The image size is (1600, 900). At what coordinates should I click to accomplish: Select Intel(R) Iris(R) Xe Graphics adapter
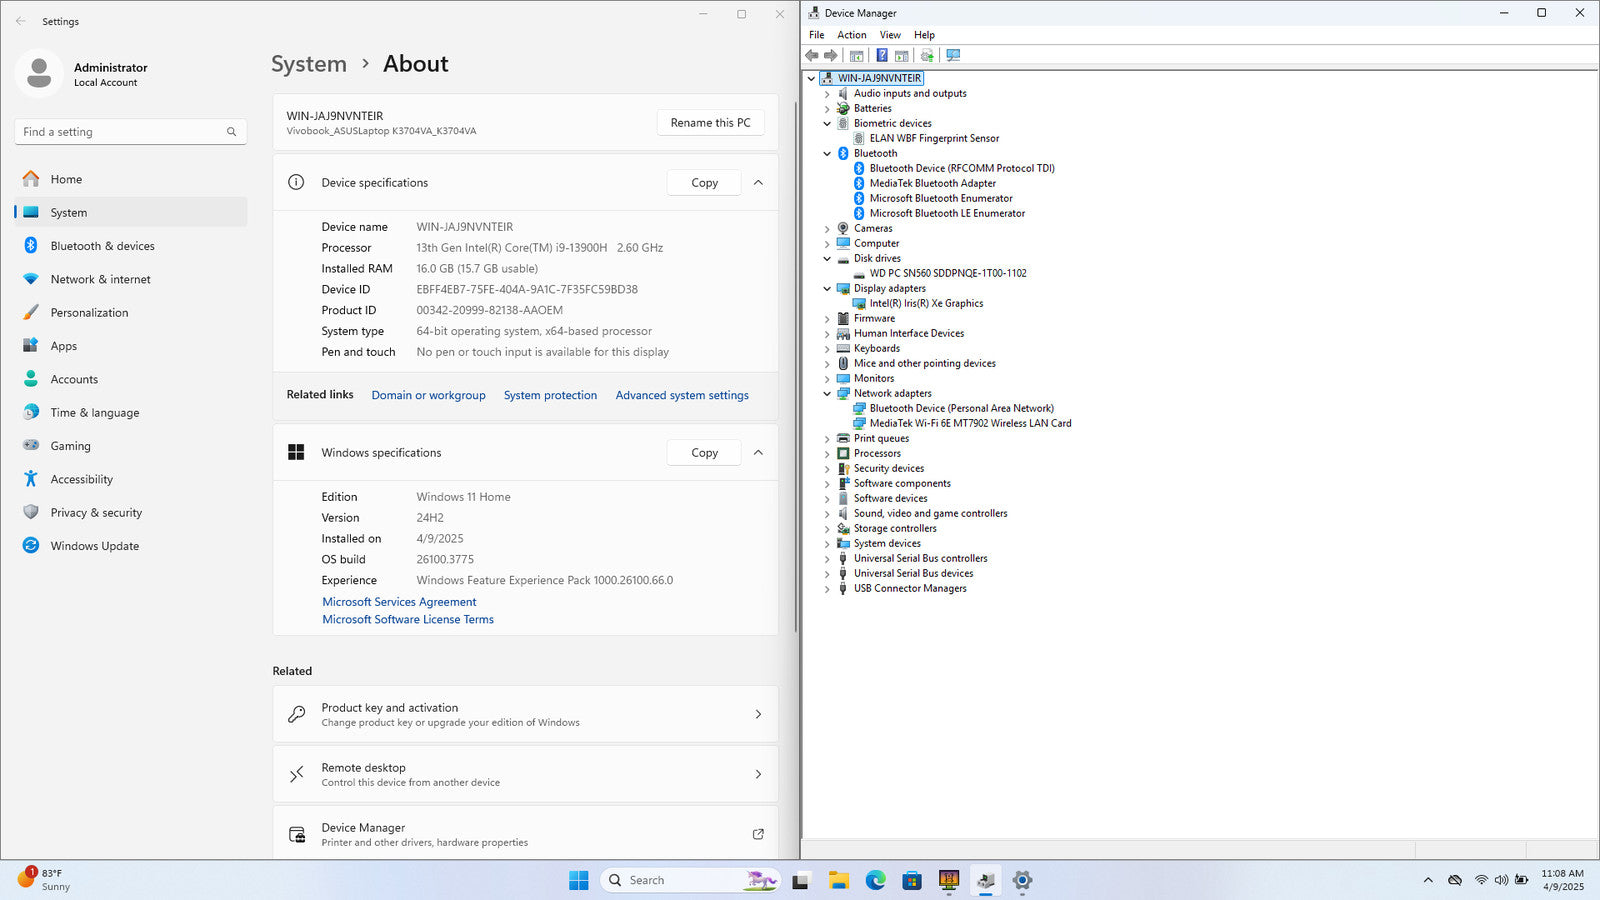click(x=926, y=304)
